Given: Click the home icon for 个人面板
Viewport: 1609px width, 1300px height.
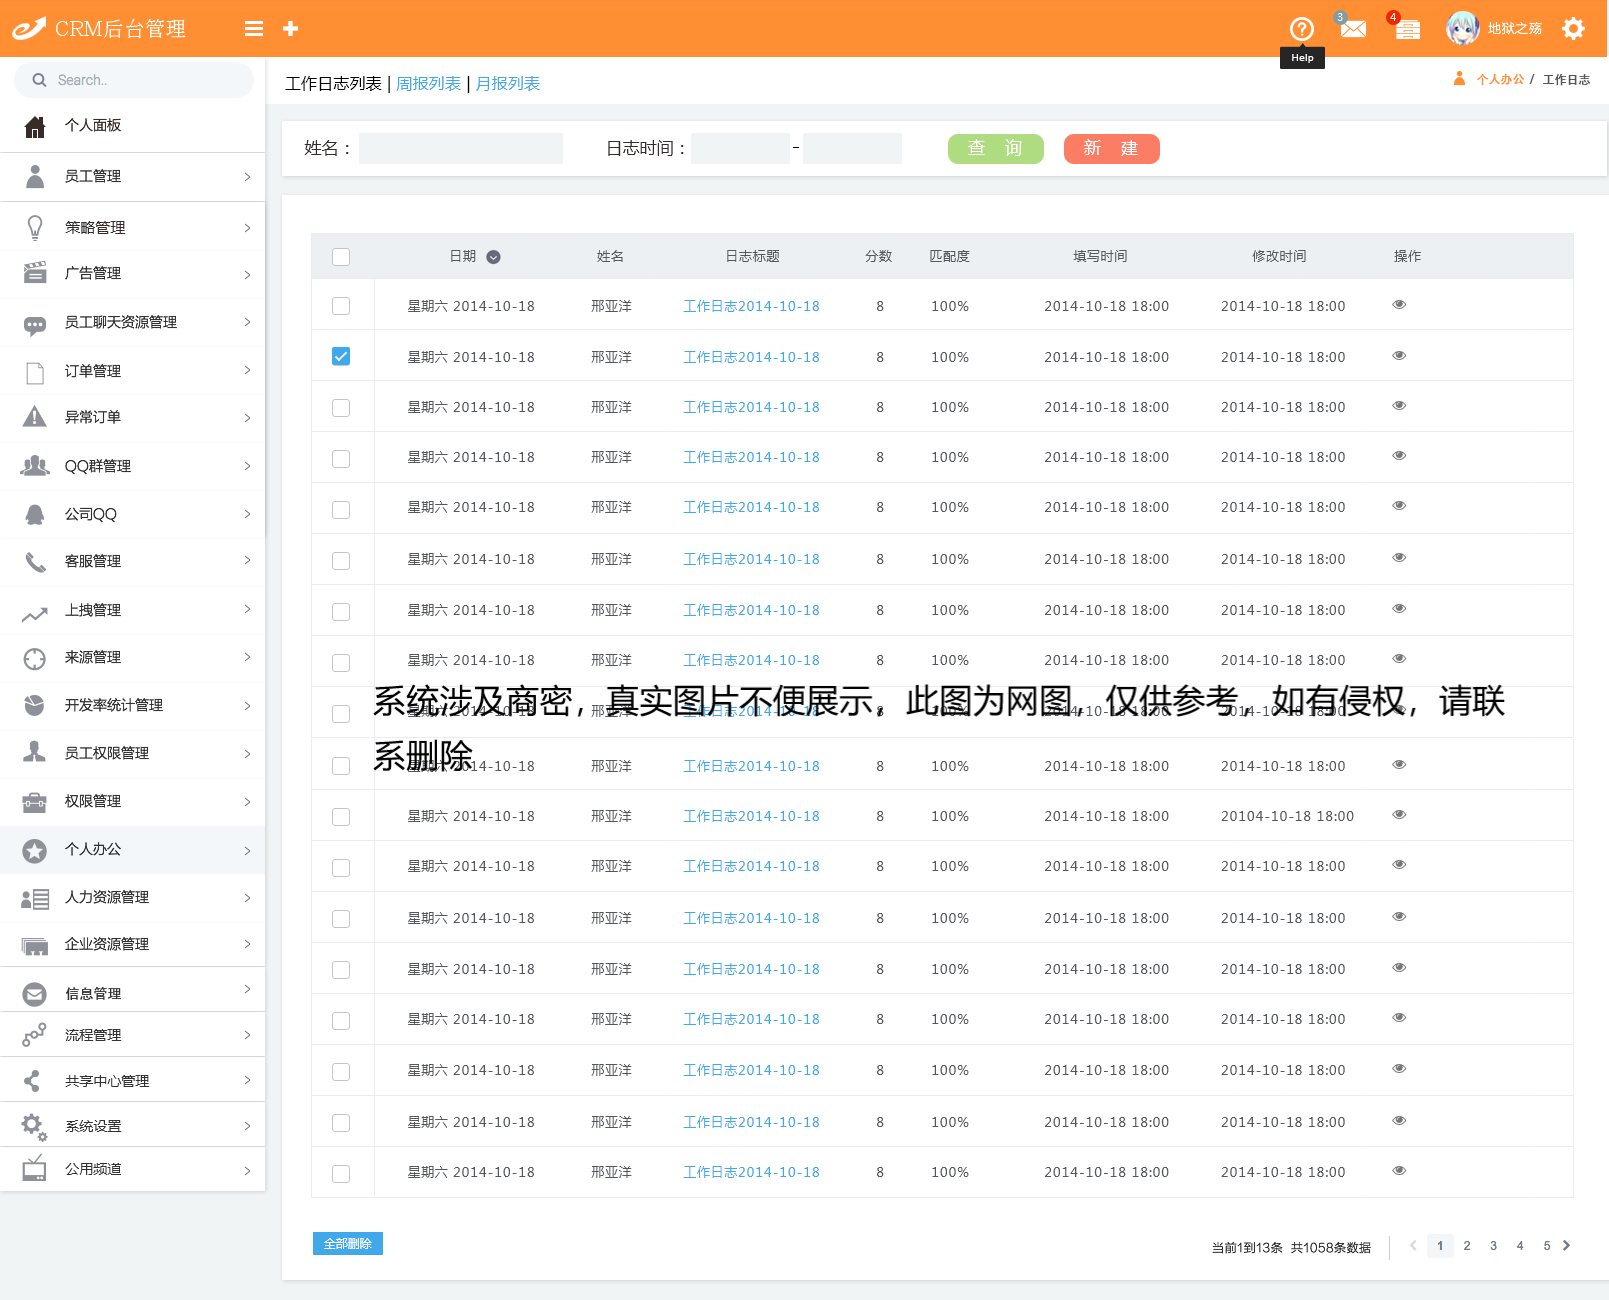Looking at the screenshot, I should point(35,126).
